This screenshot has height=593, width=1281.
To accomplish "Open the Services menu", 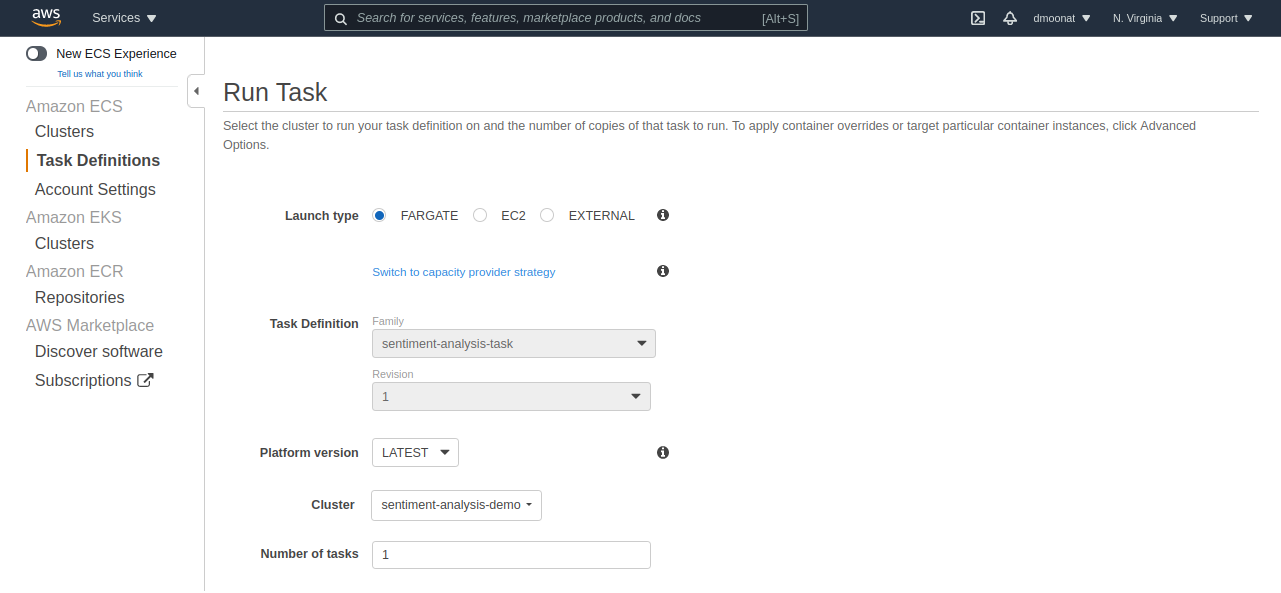I will [x=124, y=18].
